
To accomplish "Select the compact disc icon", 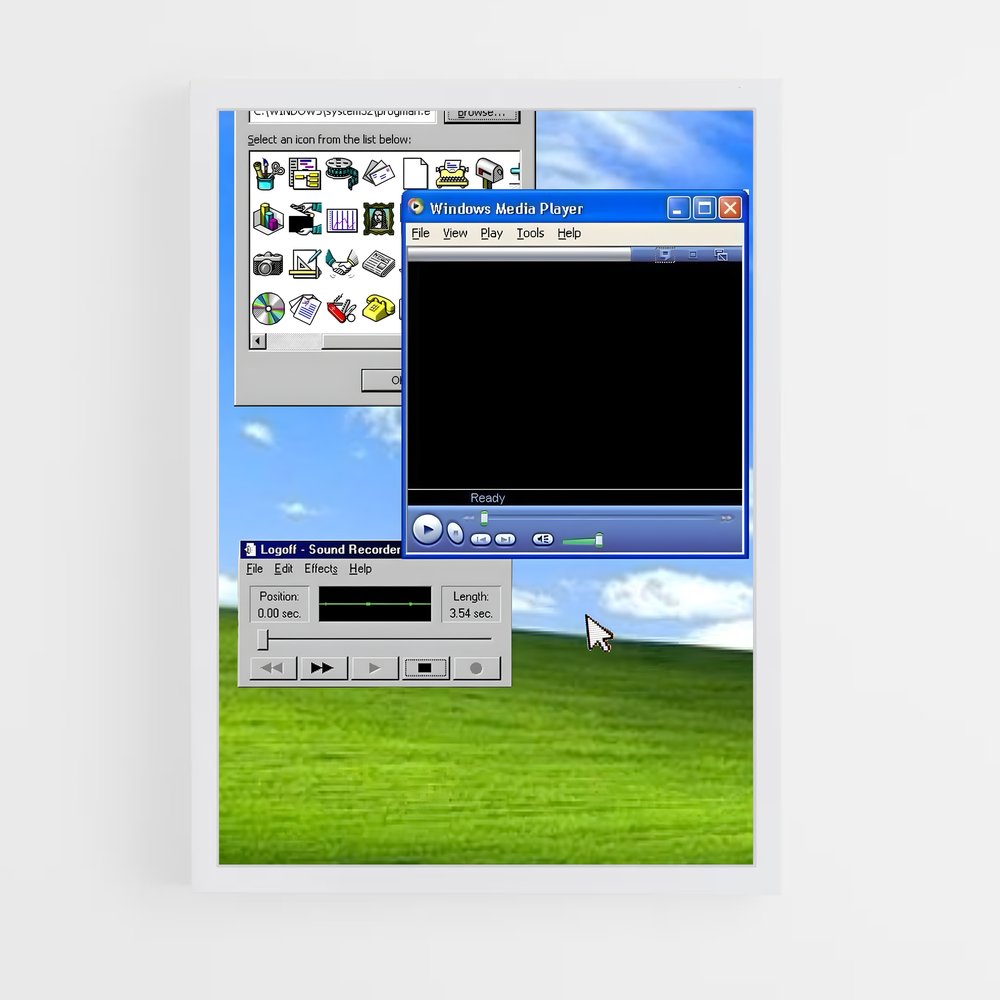I will (x=268, y=309).
